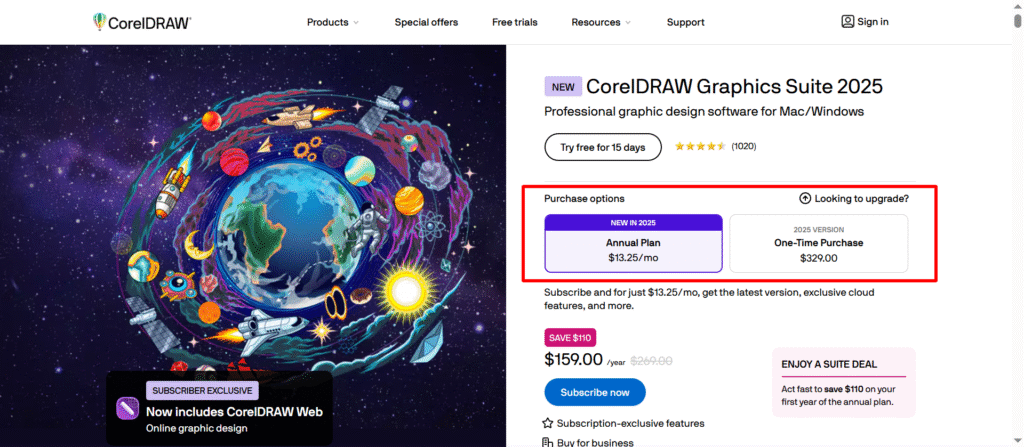The height and width of the screenshot is (447, 1024).
Task: Click the space artwork hero image
Action: (x=253, y=246)
